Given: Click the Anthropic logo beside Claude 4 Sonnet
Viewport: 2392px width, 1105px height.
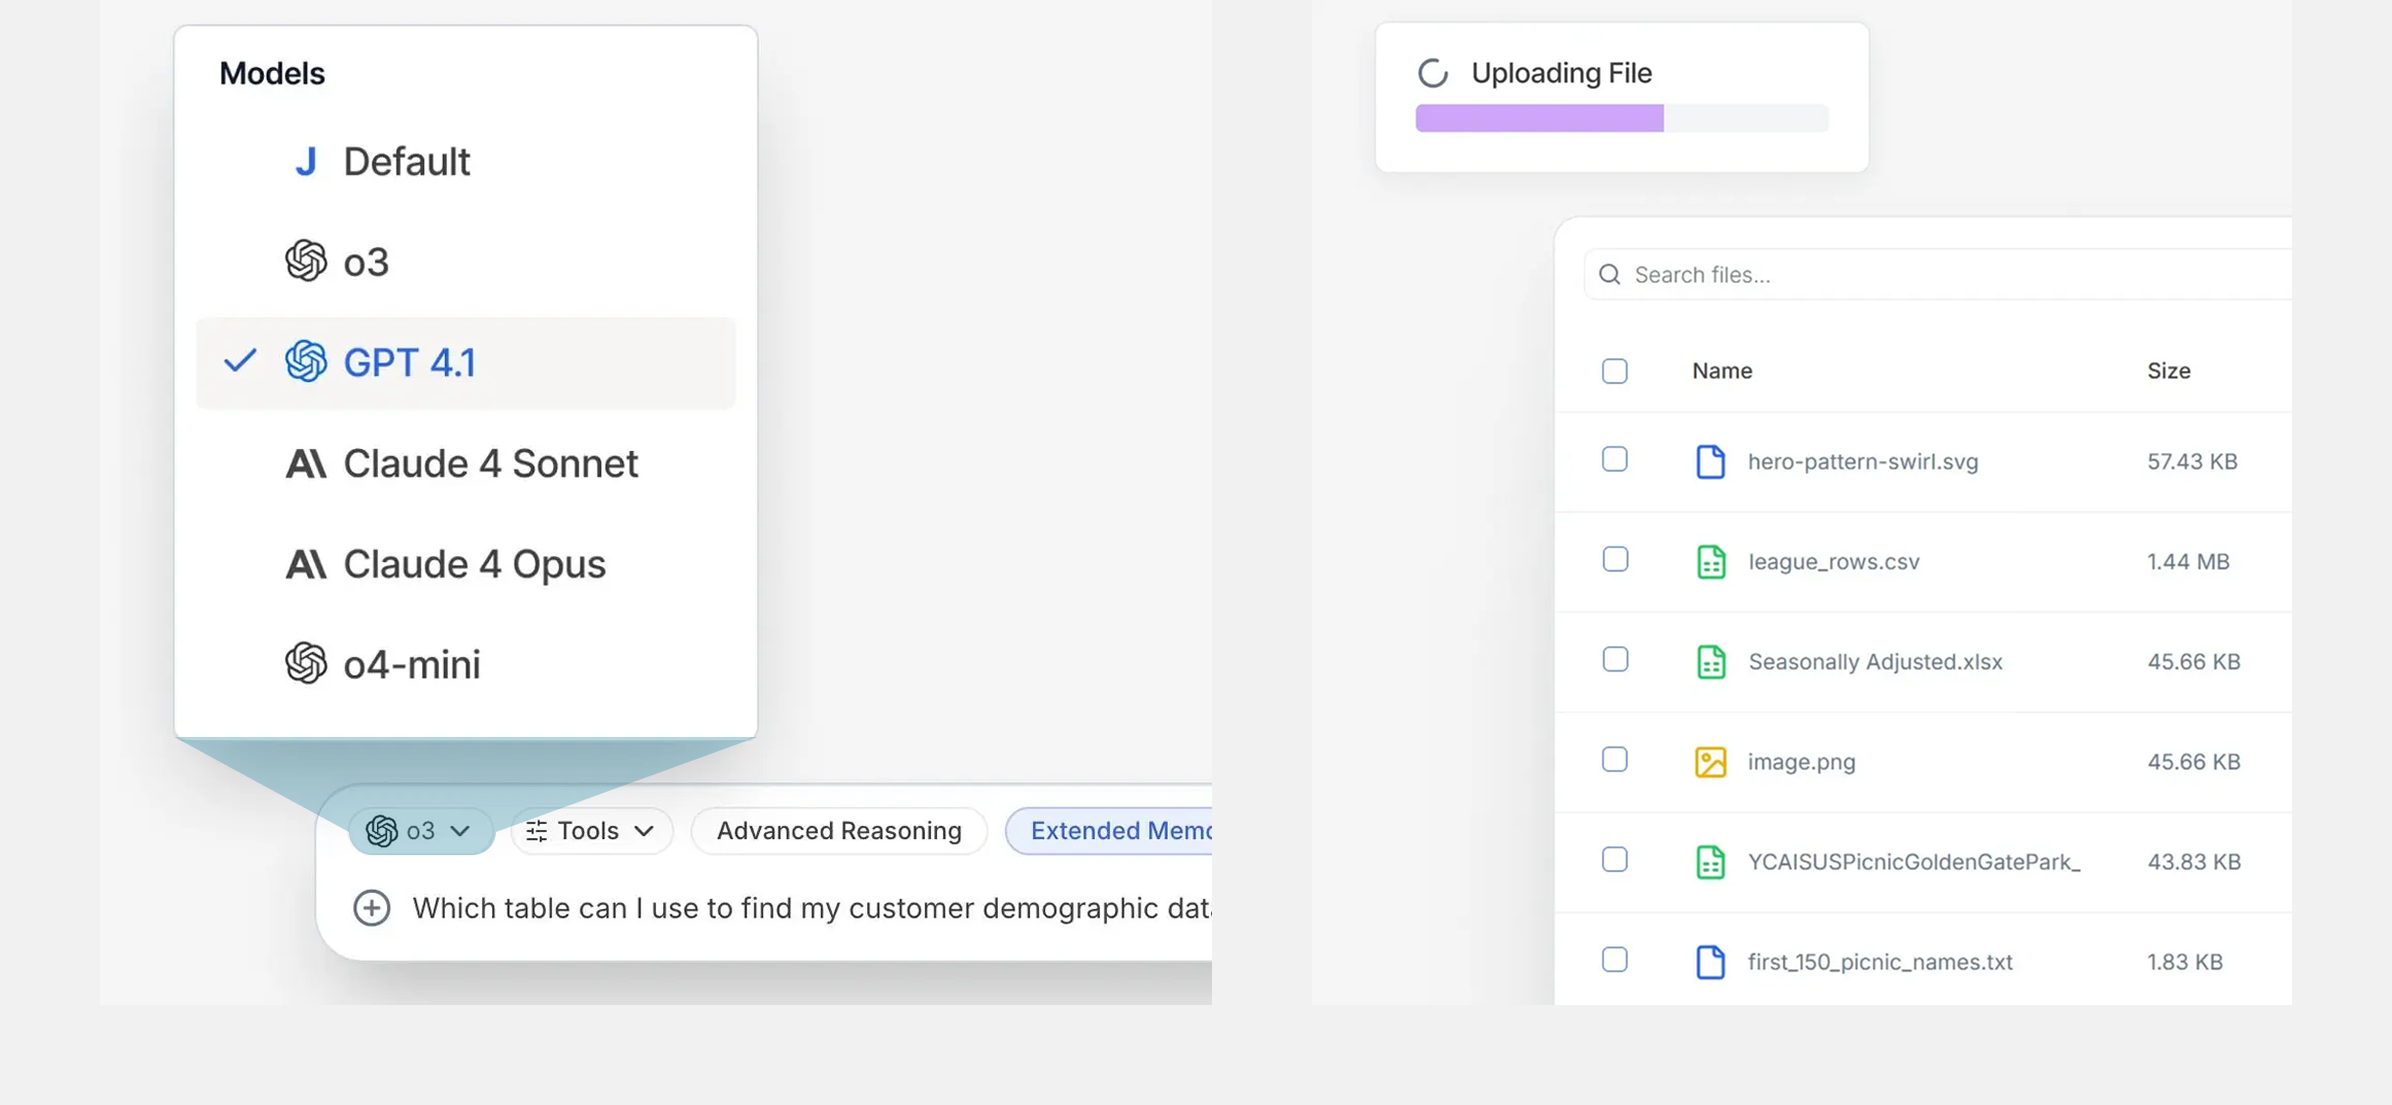Looking at the screenshot, I should (306, 464).
